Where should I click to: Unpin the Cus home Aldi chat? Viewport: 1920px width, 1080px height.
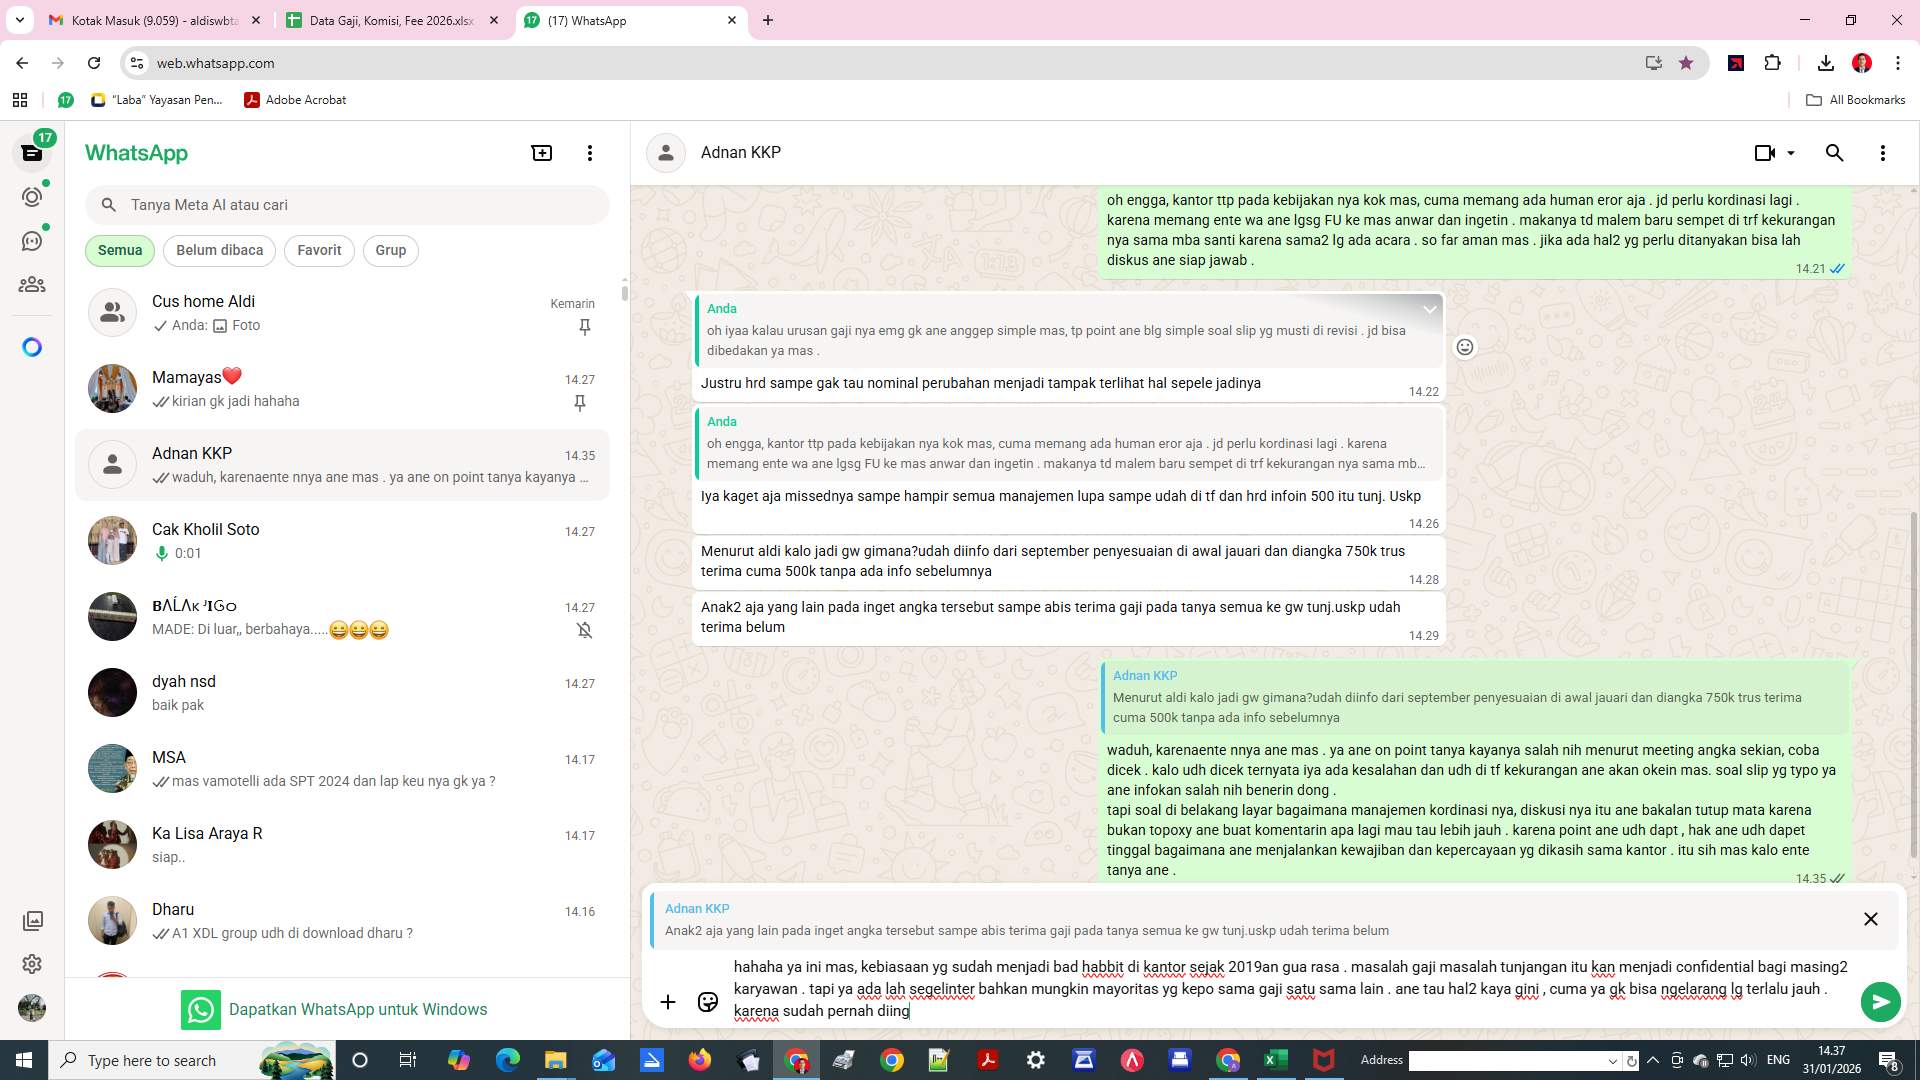(584, 327)
